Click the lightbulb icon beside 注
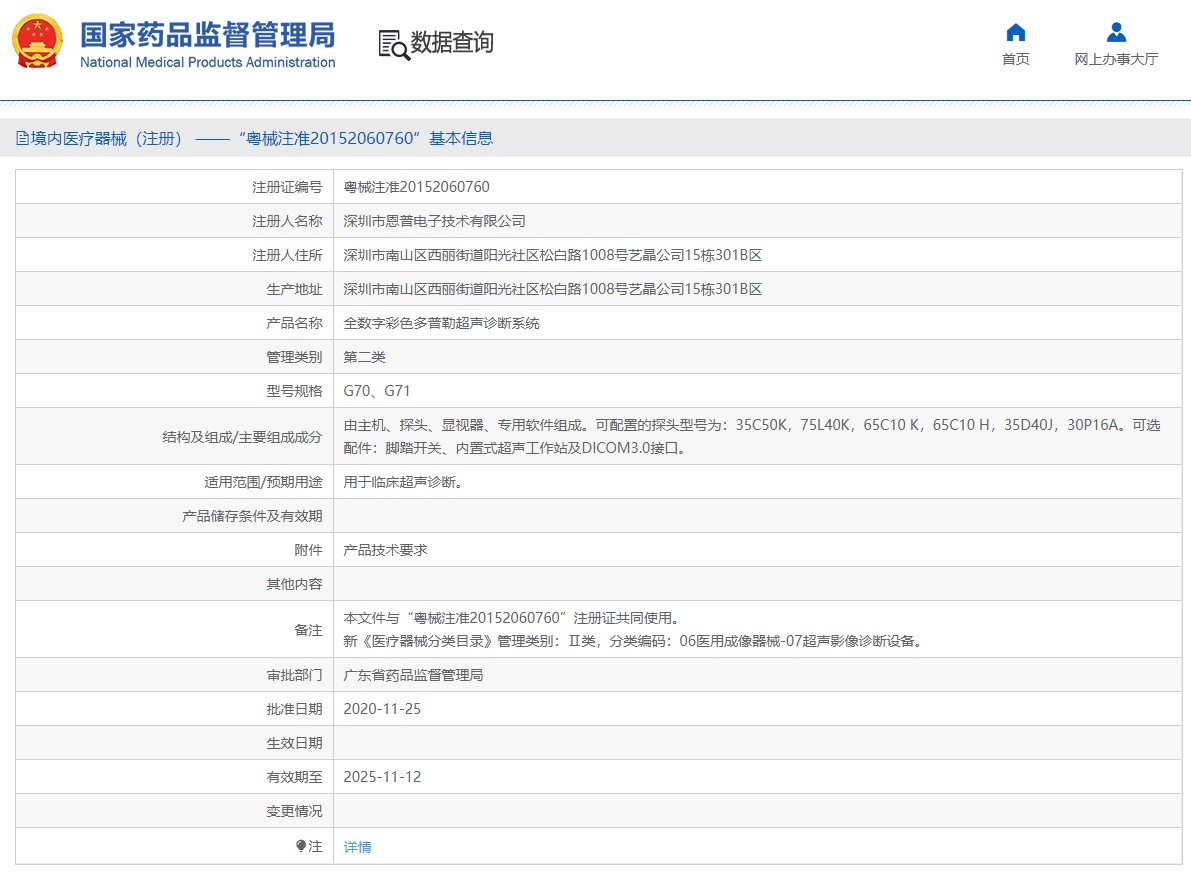 [301, 846]
